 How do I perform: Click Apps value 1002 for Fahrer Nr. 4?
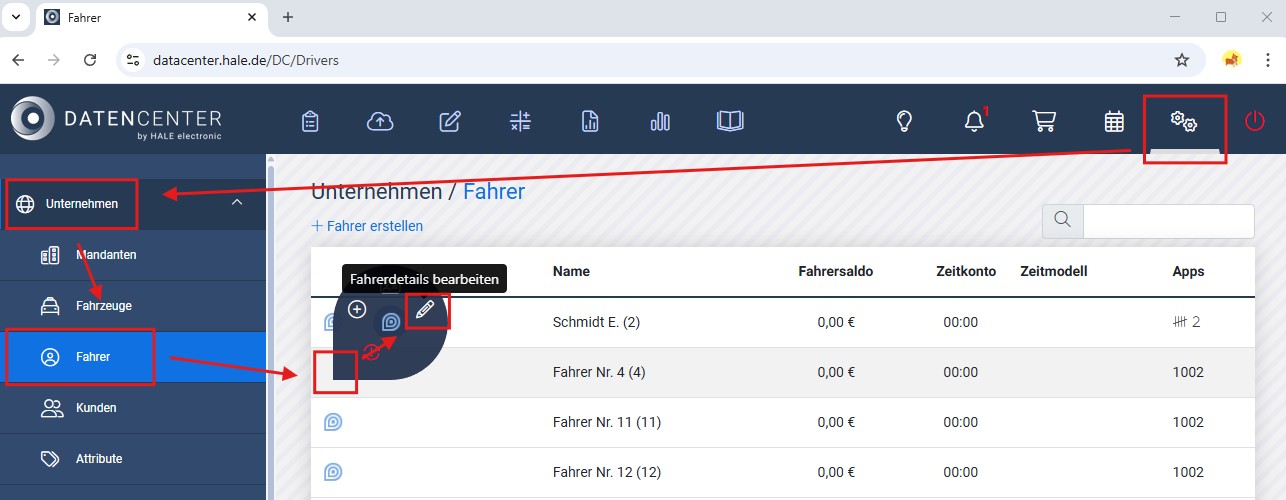click(x=1188, y=372)
